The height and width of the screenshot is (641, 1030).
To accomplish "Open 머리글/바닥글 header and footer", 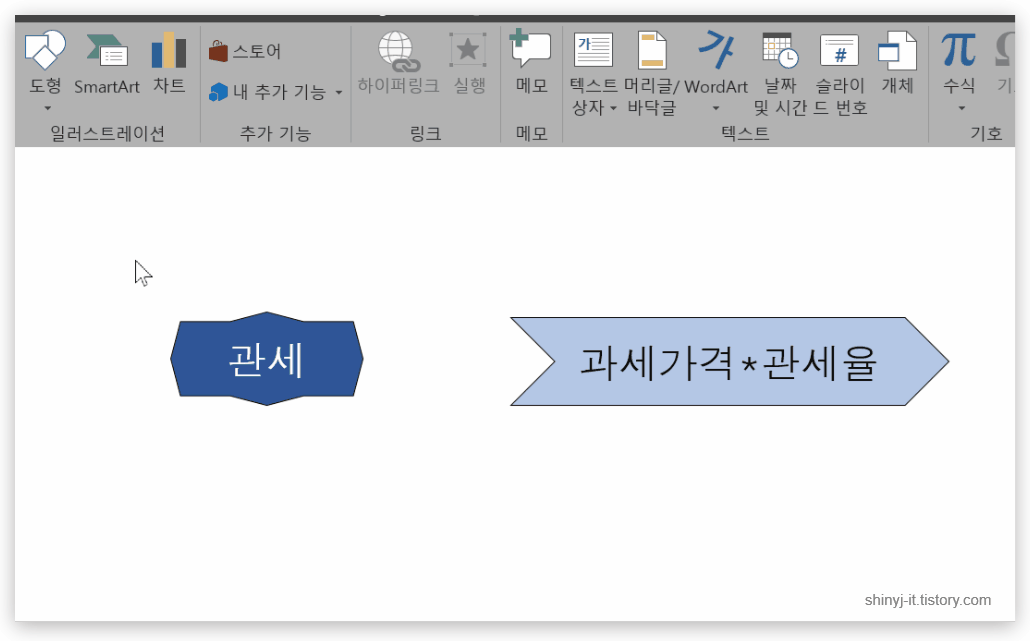I will [x=652, y=74].
